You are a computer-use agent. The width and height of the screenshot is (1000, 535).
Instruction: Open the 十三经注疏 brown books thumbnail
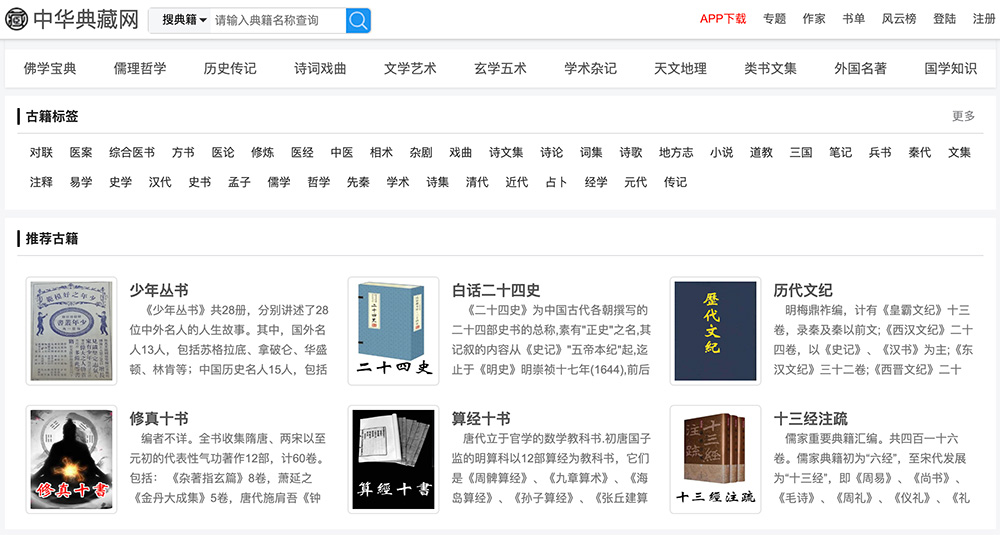(x=716, y=459)
